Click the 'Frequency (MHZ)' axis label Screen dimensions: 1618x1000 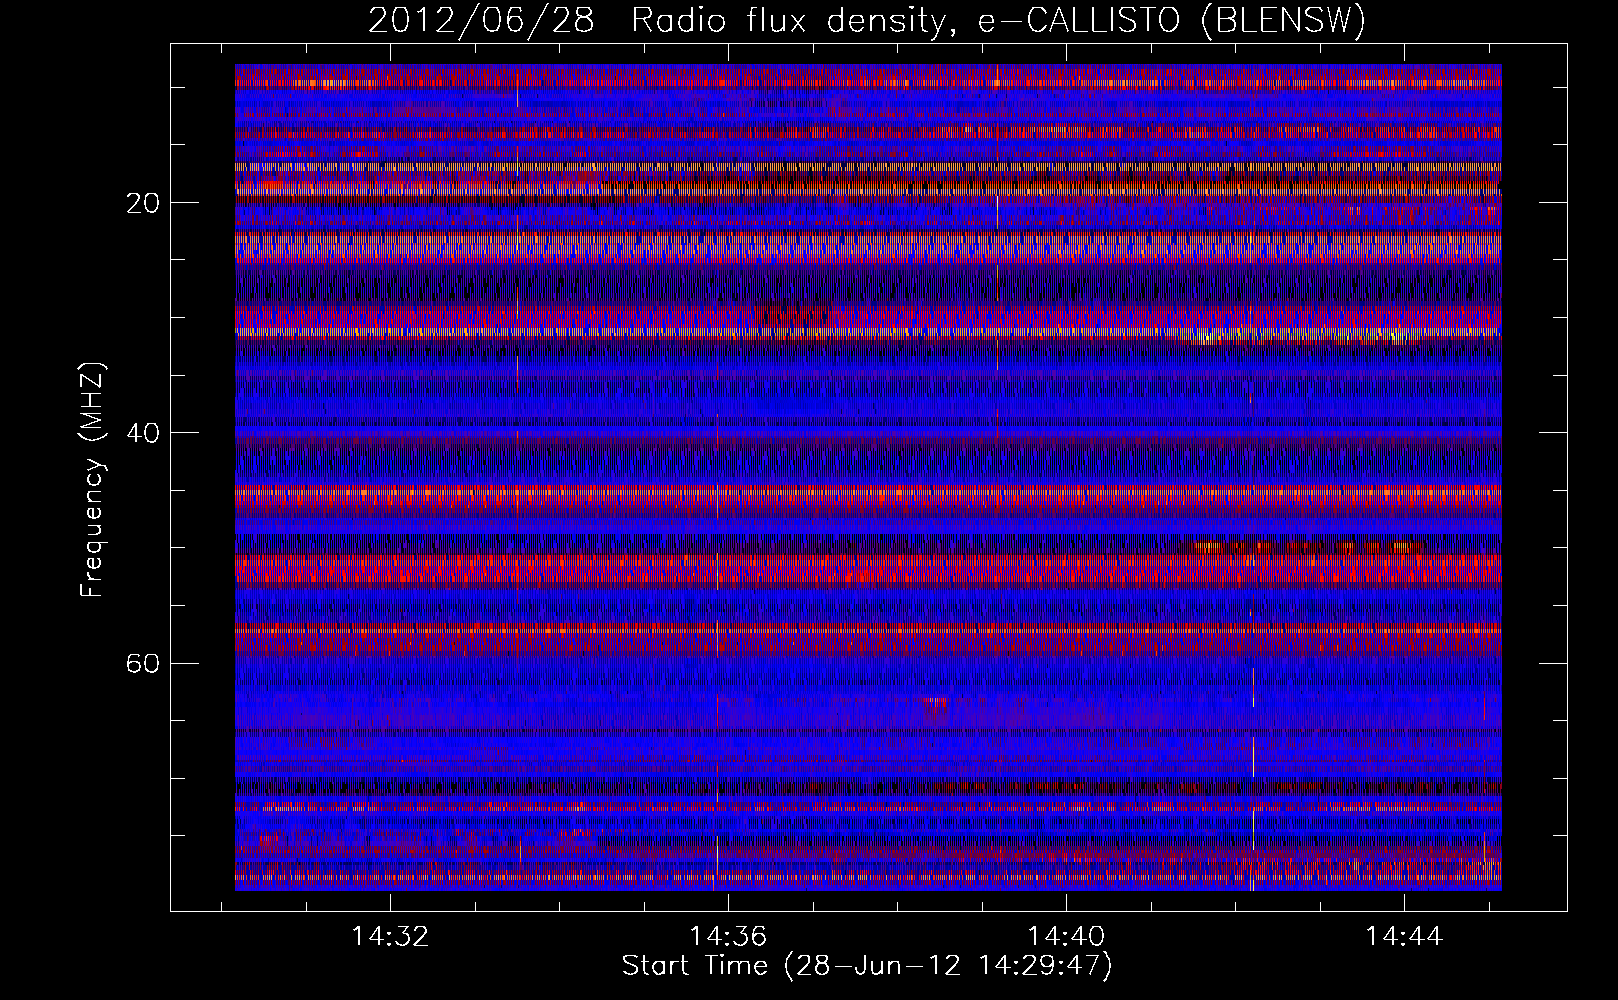tap(92, 480)
